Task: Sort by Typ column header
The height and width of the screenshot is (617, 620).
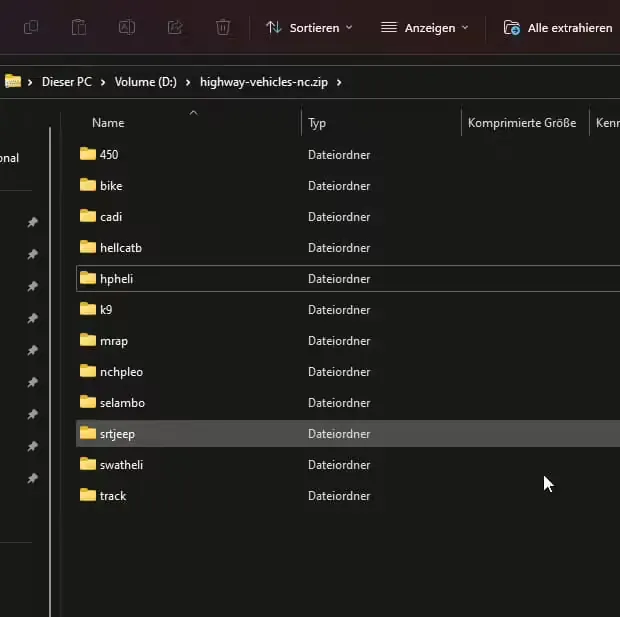Action: (x=317, y=123)
